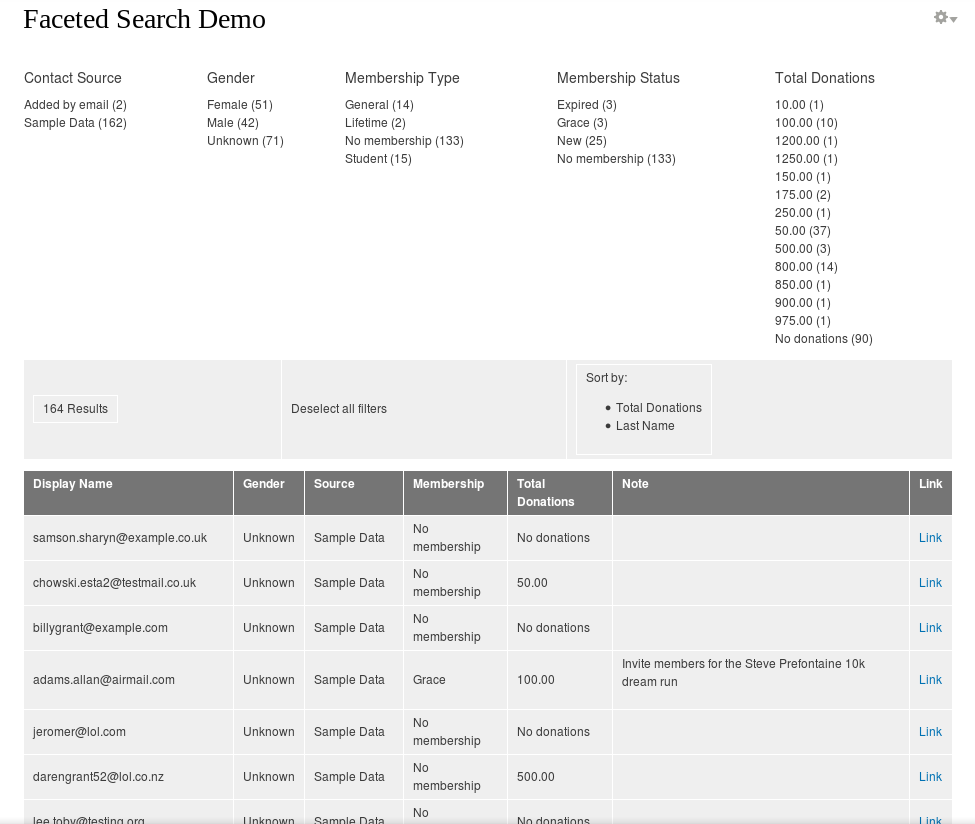The height and width of the screenshot is (824, 975).
Task: Filter by Male gender
Action: point(232,123)
